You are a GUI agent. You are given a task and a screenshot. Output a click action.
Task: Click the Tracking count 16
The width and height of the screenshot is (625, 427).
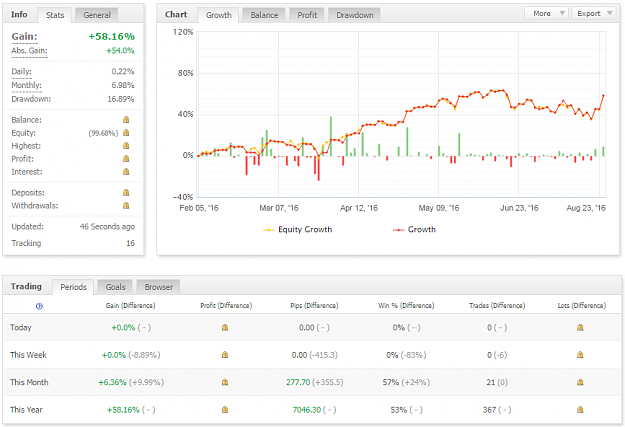[130, 243]
